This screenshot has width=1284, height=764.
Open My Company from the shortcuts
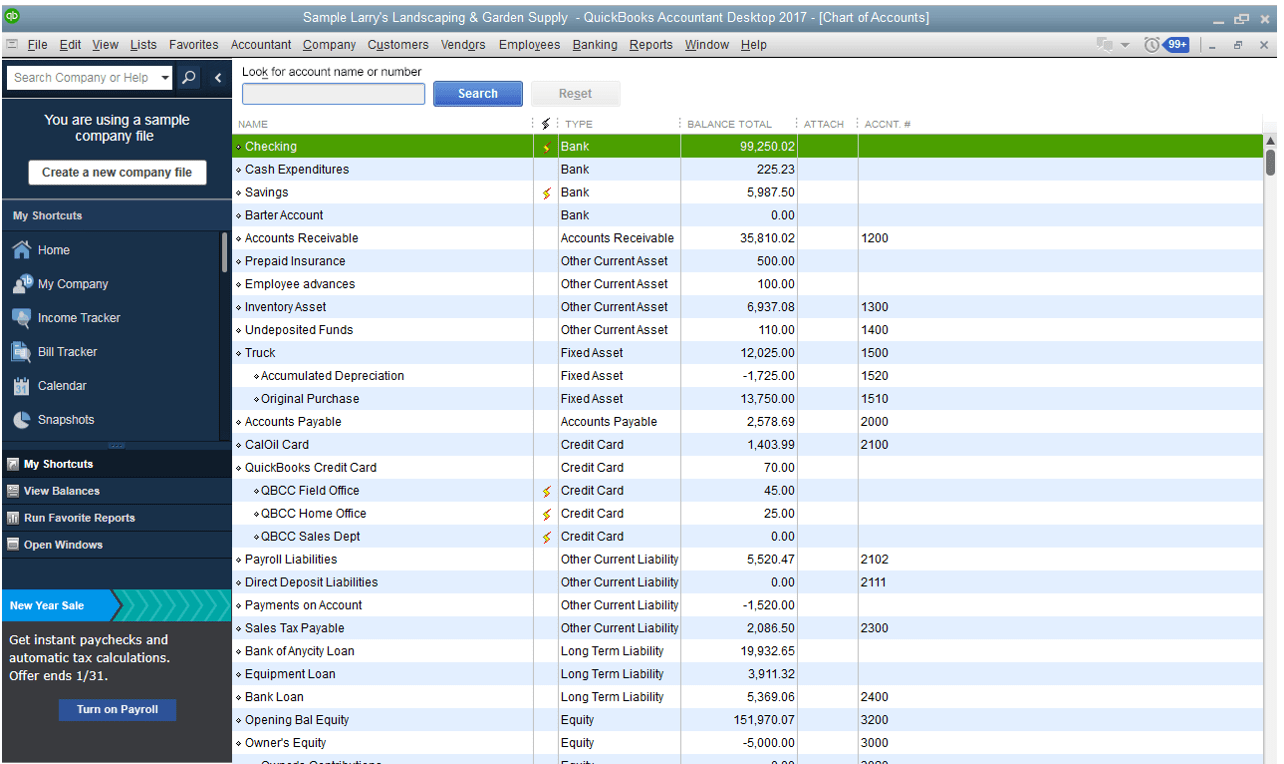point(72,284)
